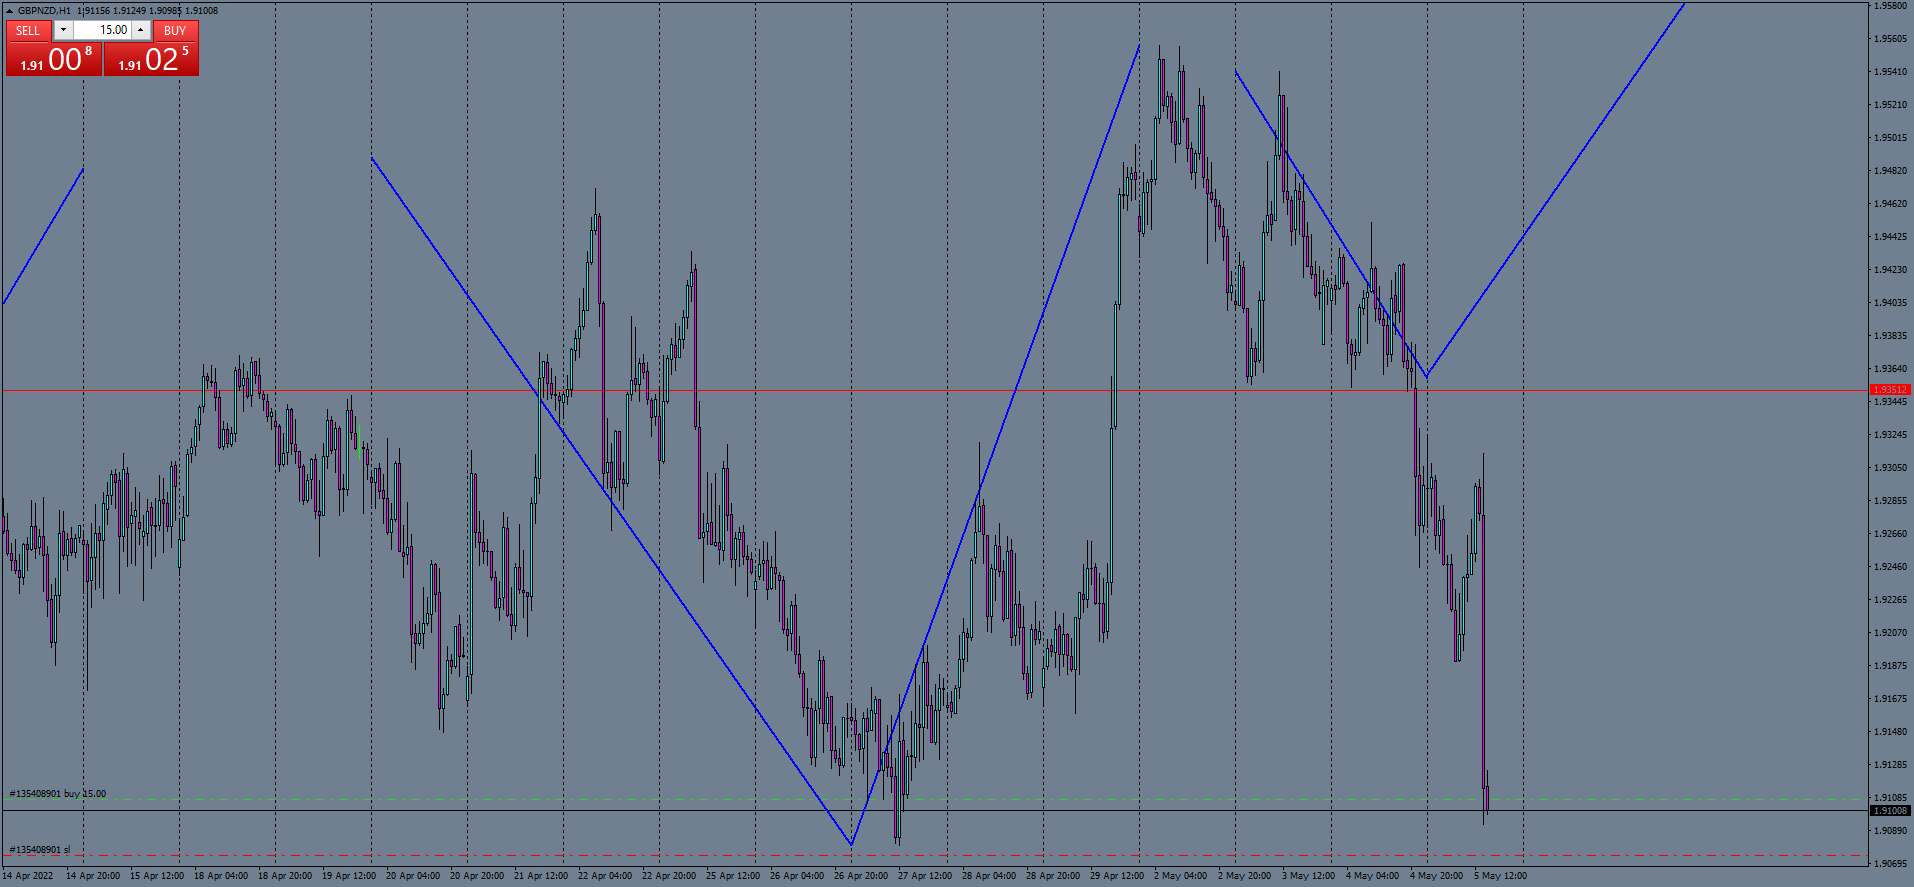The width and height of the screenshot is (1914, 887).
Task: Click the 1.91285 price scale label
Action: 1890,765
